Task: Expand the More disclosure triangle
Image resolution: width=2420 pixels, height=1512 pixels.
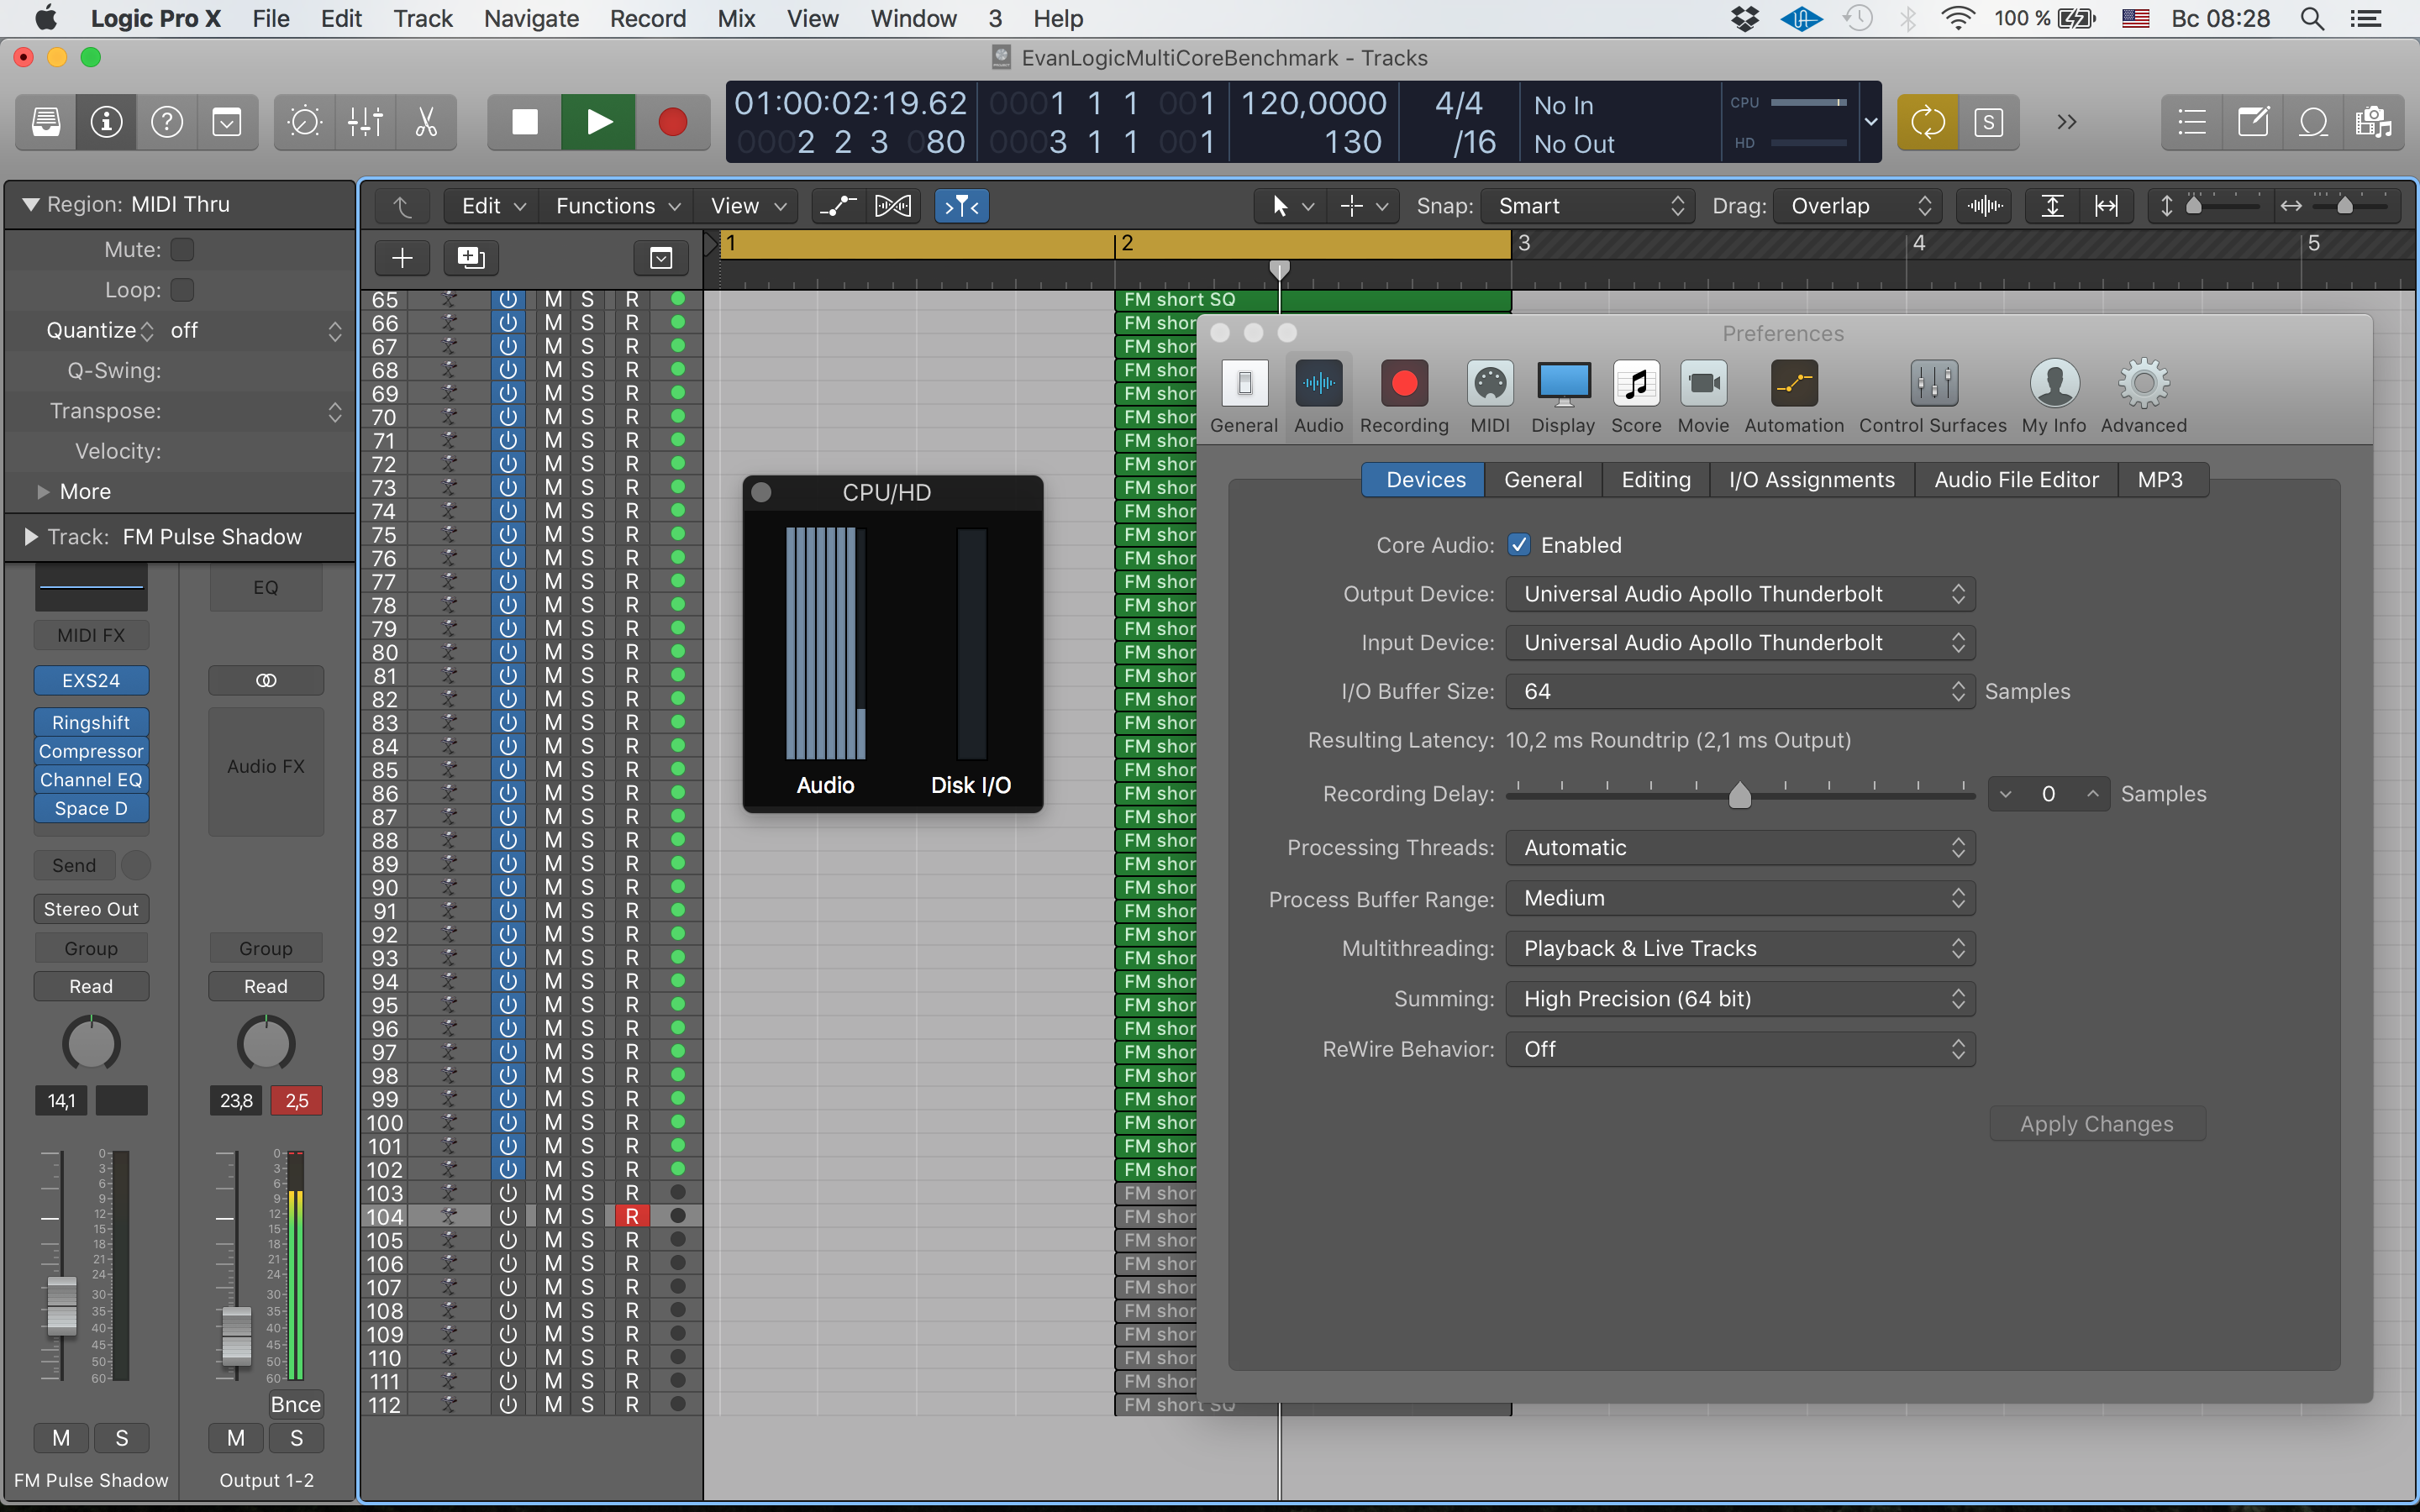Action: [43, 492]
